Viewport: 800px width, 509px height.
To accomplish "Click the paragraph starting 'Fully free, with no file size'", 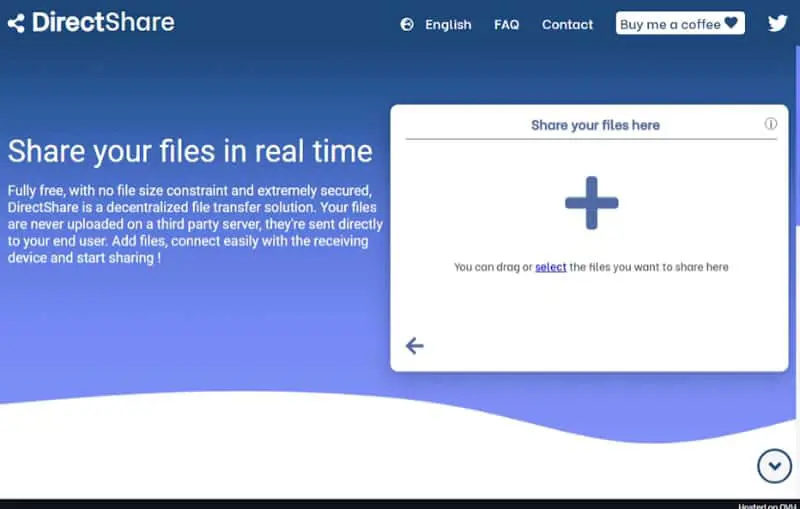I will point(195,224).
